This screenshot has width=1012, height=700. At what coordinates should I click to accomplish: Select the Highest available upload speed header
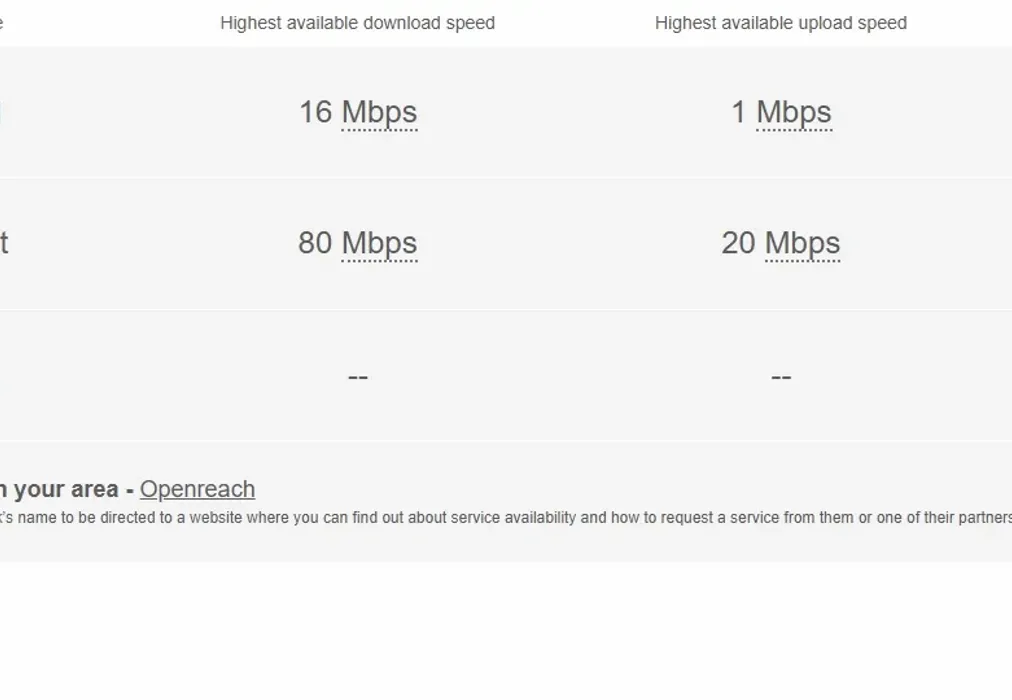pos(781,22)
